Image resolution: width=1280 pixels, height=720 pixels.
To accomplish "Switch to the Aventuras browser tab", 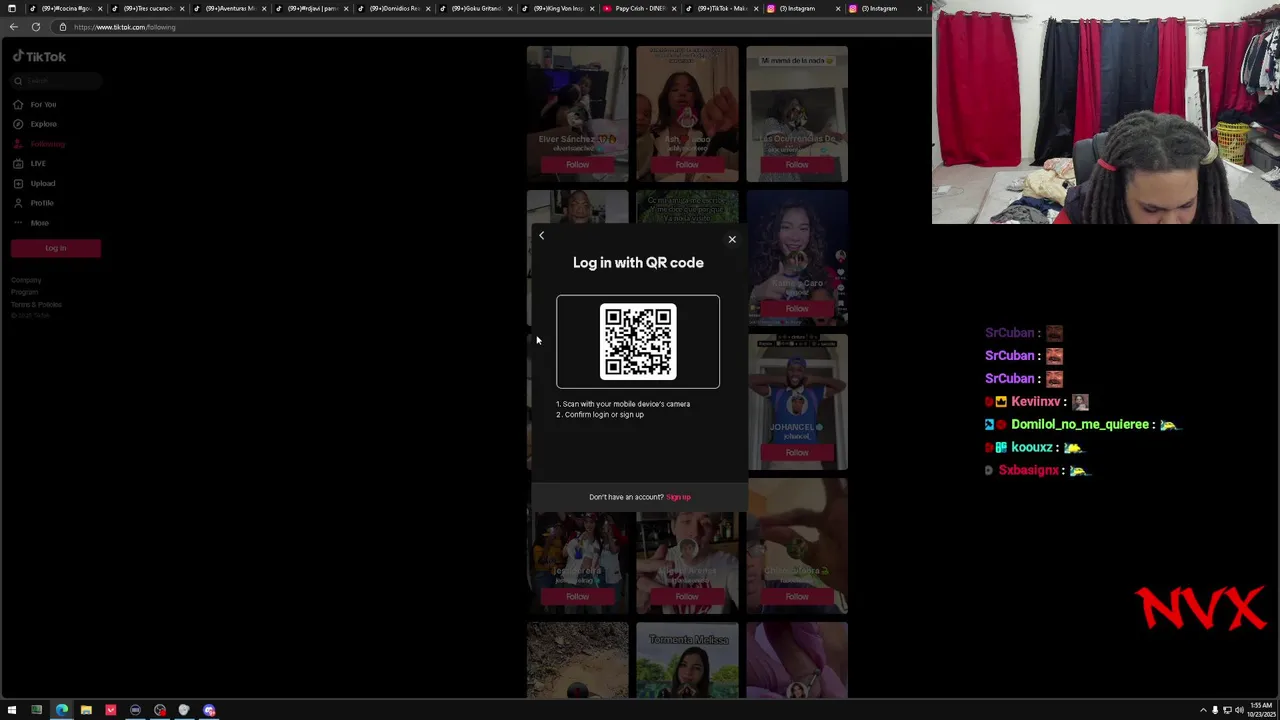I will 230,8.
